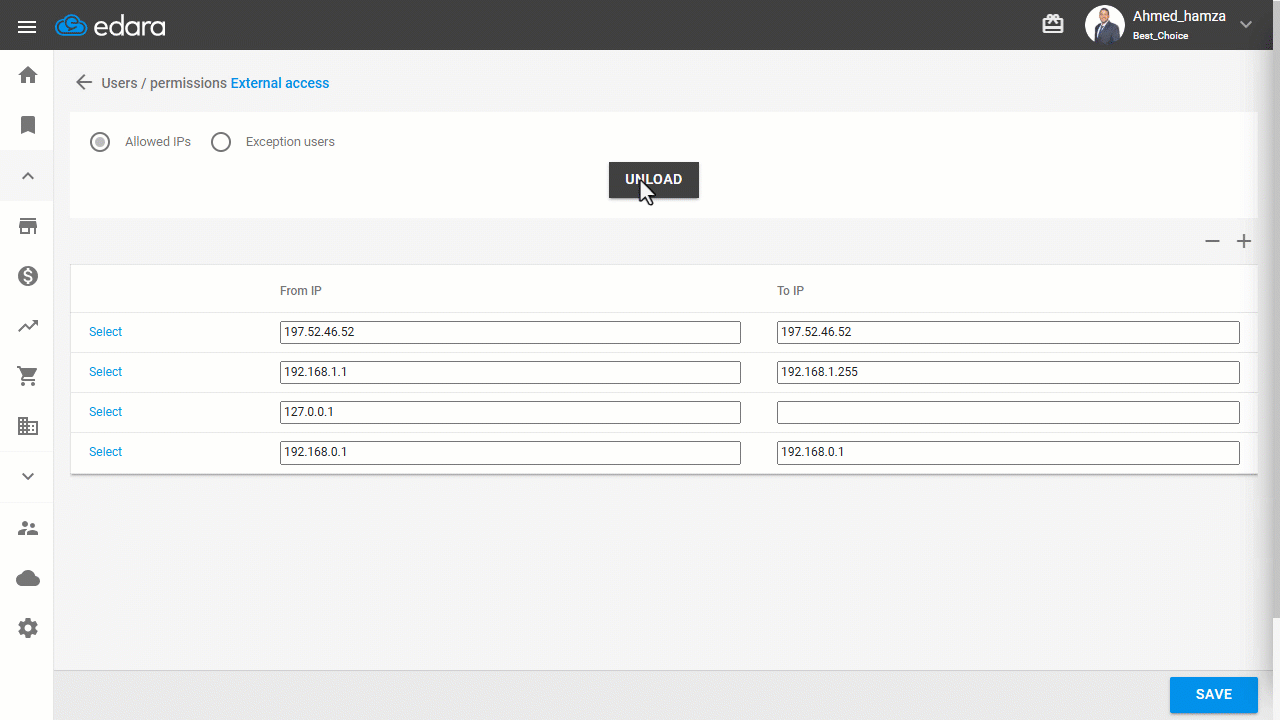Click the edara logo
This screenshot has width=1280, height=720.
(x=110, y=26)
